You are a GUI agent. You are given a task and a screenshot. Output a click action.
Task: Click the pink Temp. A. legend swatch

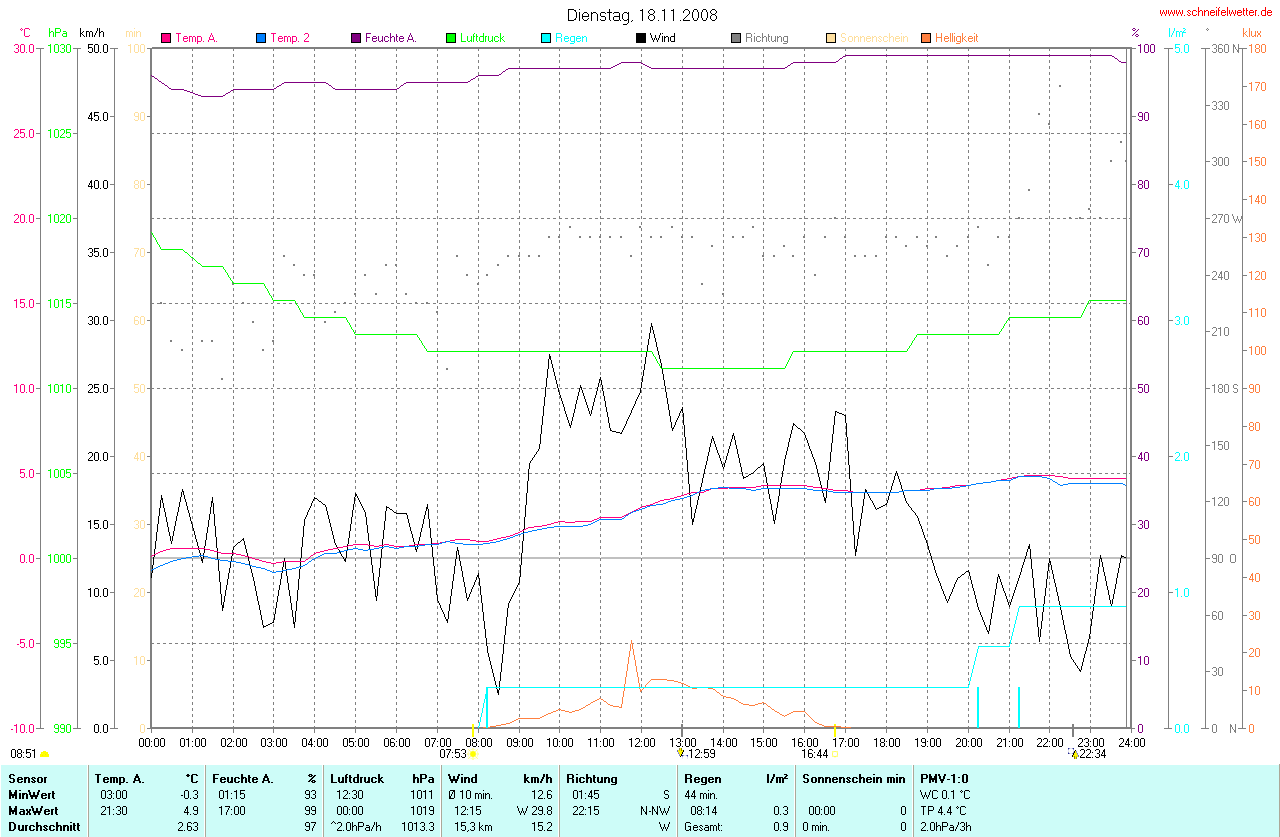166,38
